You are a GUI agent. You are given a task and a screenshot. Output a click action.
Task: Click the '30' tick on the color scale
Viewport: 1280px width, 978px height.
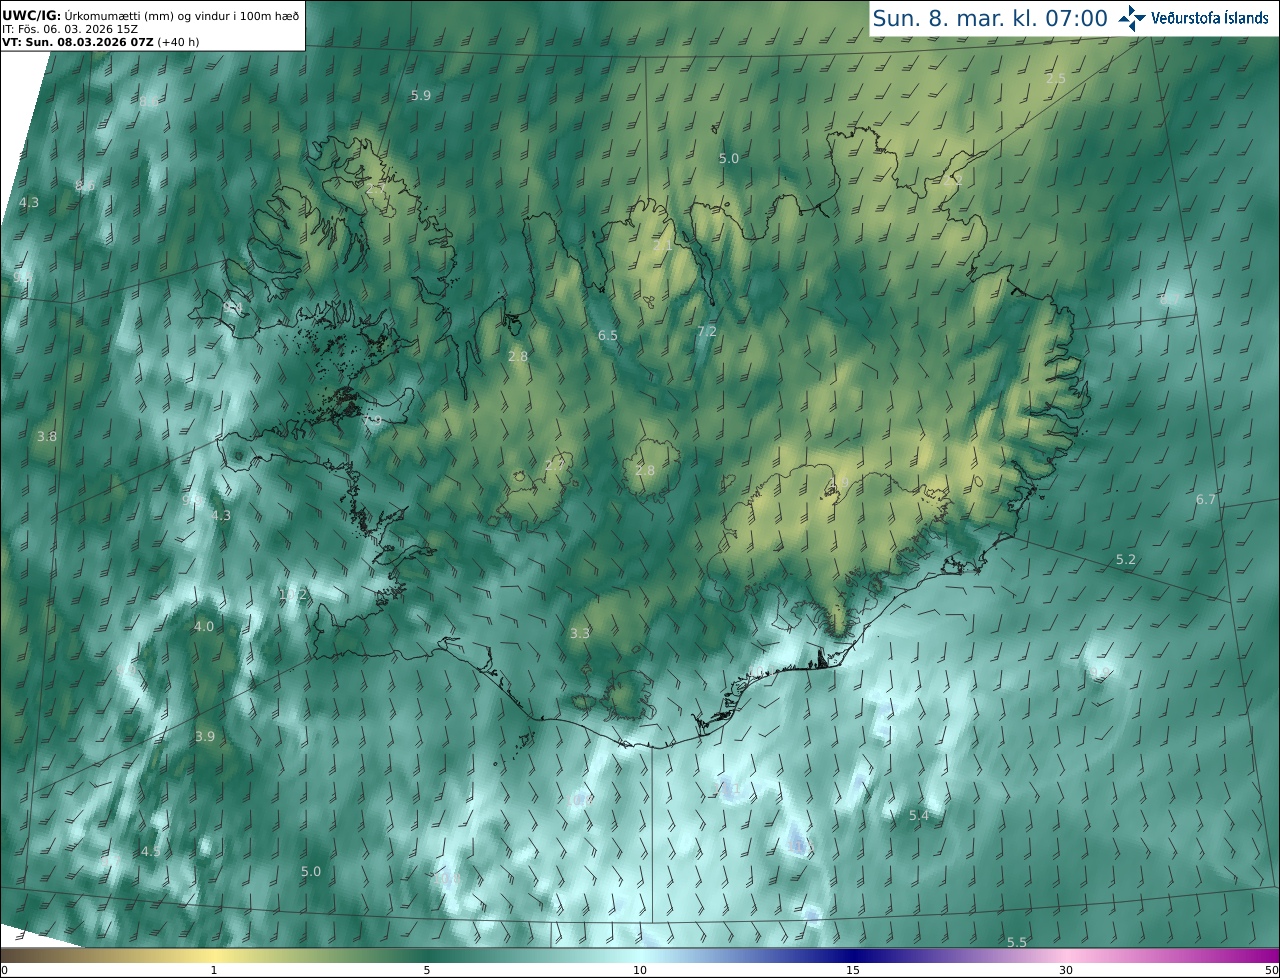click(1066, 970)
